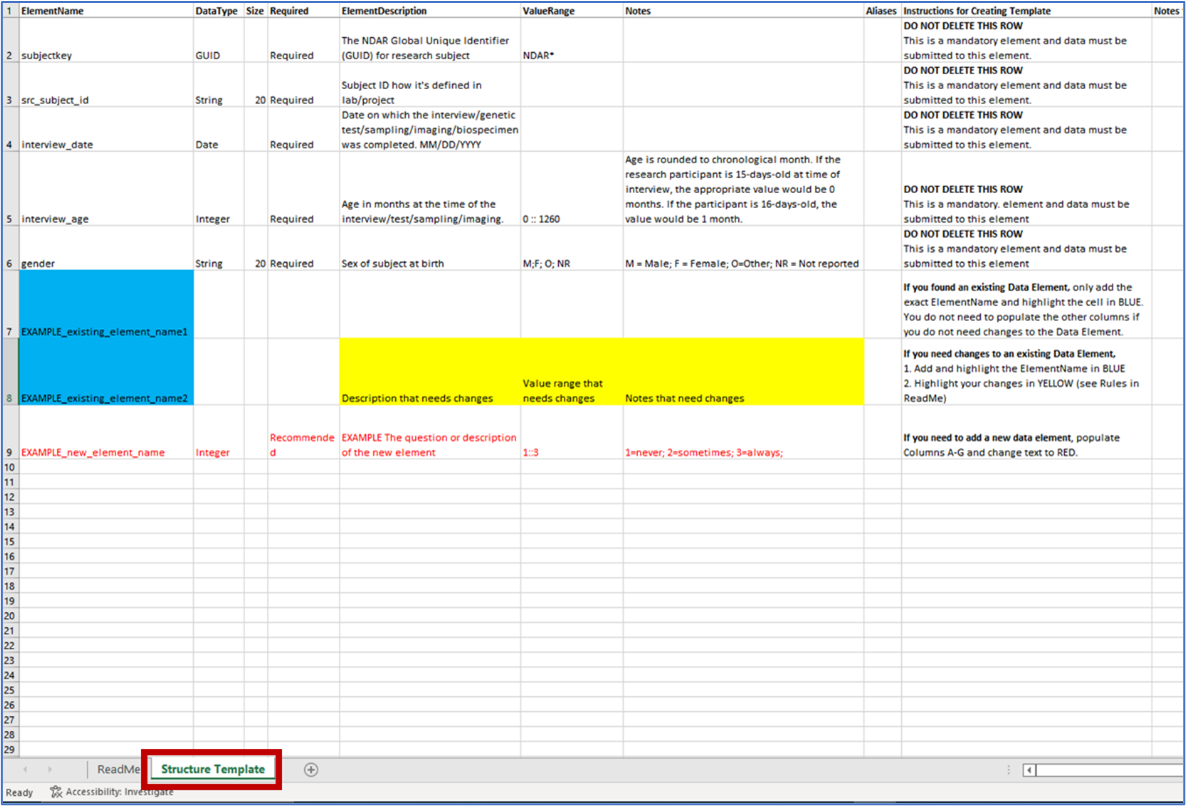
Task: Click the horizontal scrollbar left arrow
Action: [x=1030, y=770]
